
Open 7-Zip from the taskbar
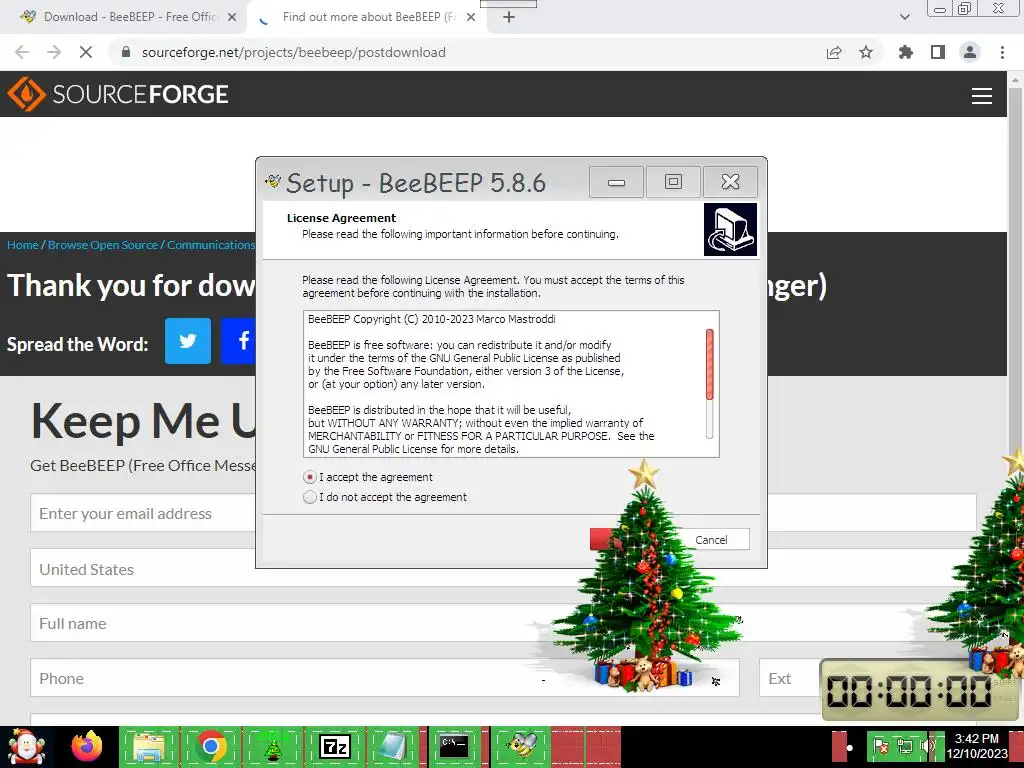(x=334, y=746)
